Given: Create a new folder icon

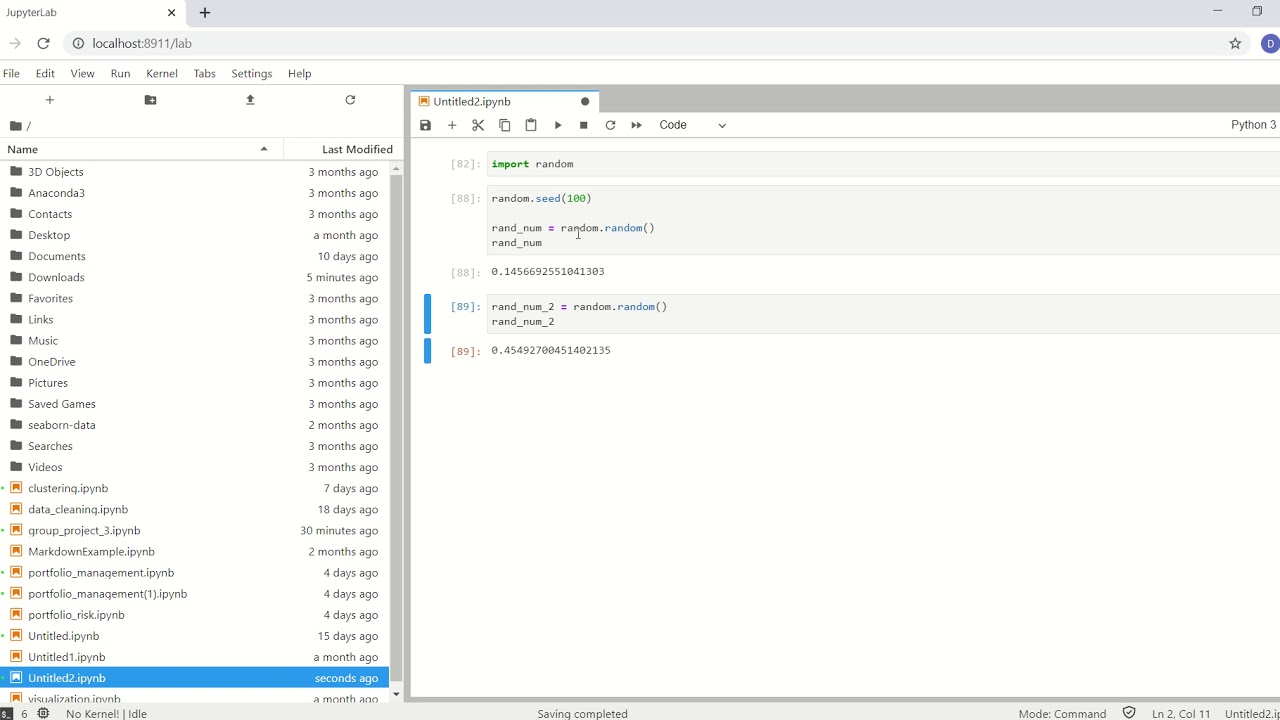Looking at the screenshot, I should pyautogui.click(x=150, y=100).
